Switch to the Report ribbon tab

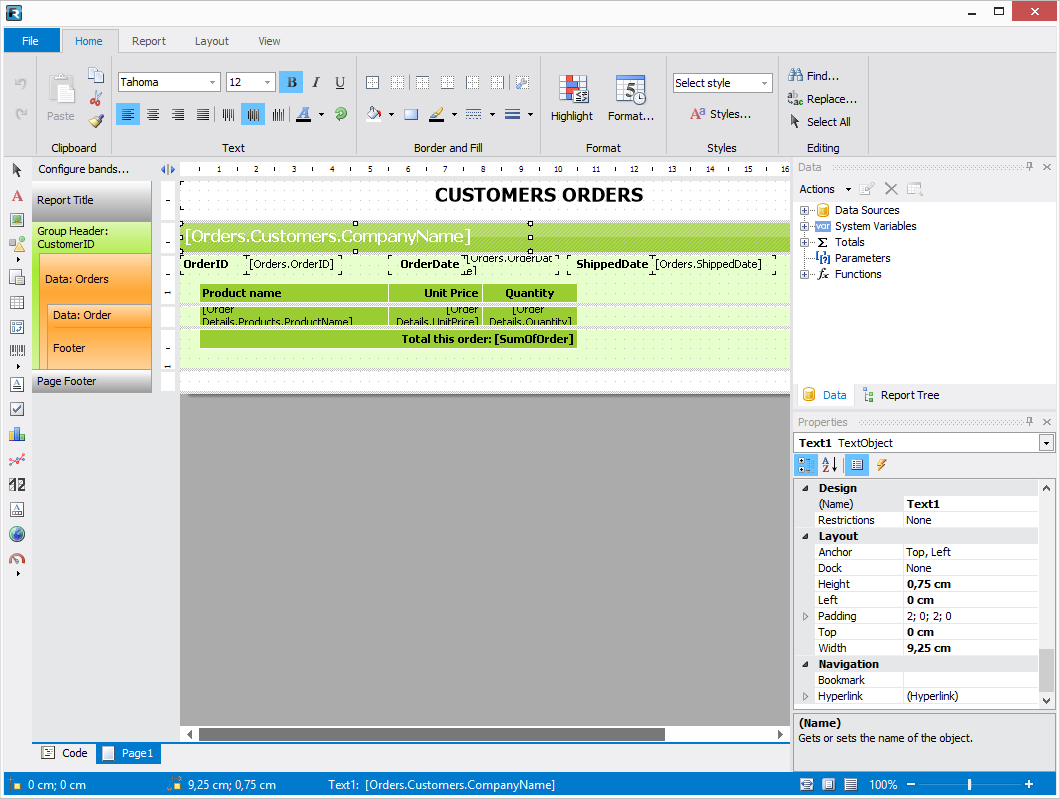click(x=148, y=41)
